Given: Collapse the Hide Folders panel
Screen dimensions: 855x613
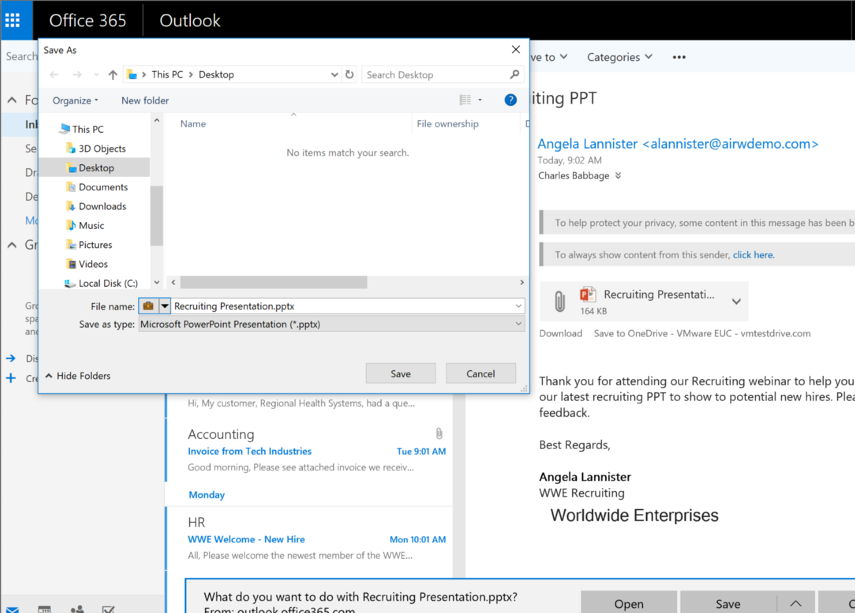Looking at the screenshot, I should tap(78, 376).
